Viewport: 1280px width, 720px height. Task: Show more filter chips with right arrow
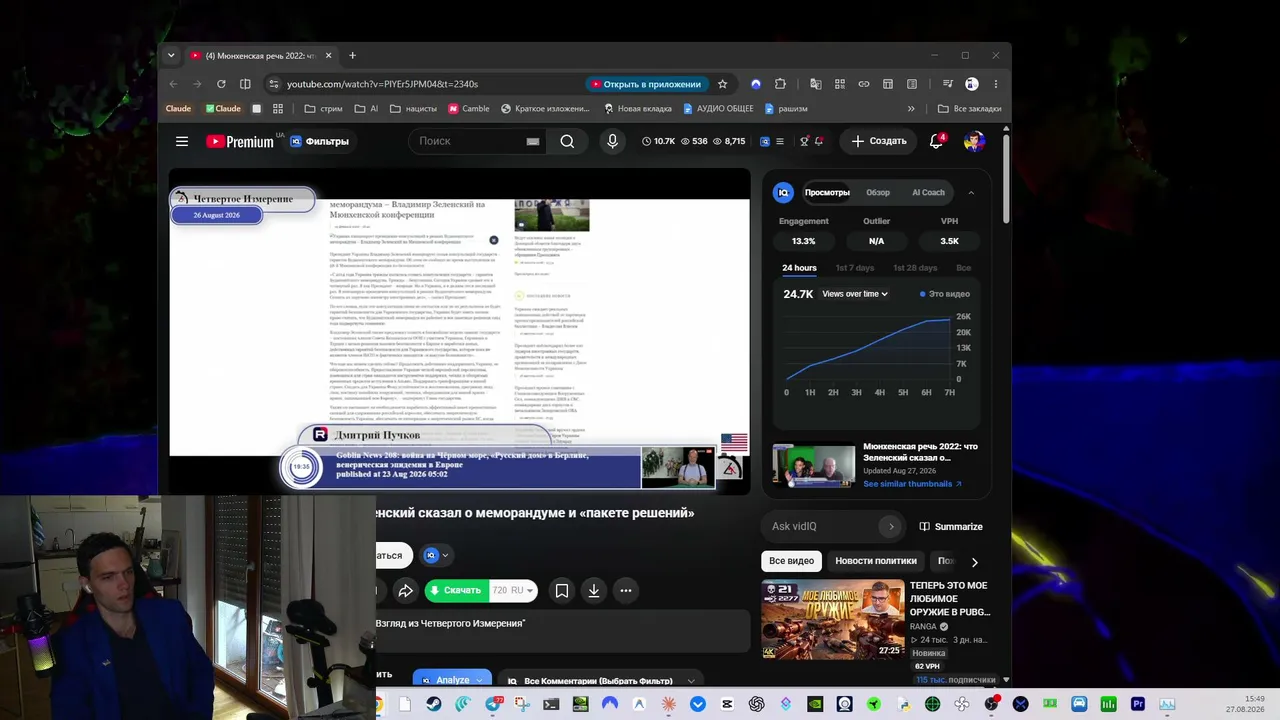[x=974, y=562]
